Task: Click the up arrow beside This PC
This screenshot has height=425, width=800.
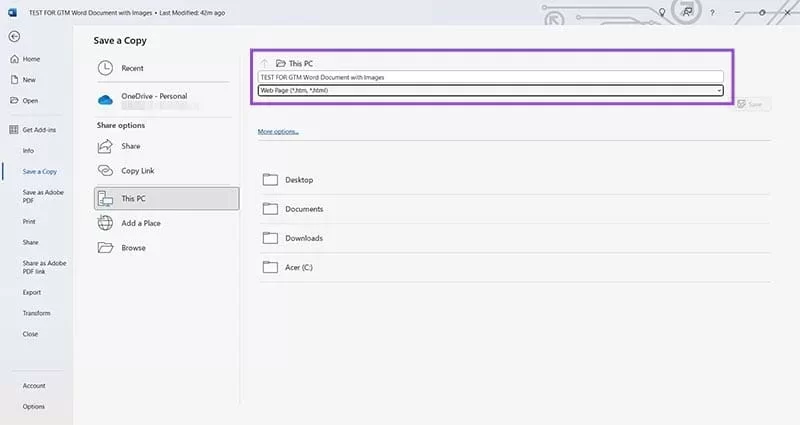Action: coord(264,62)
